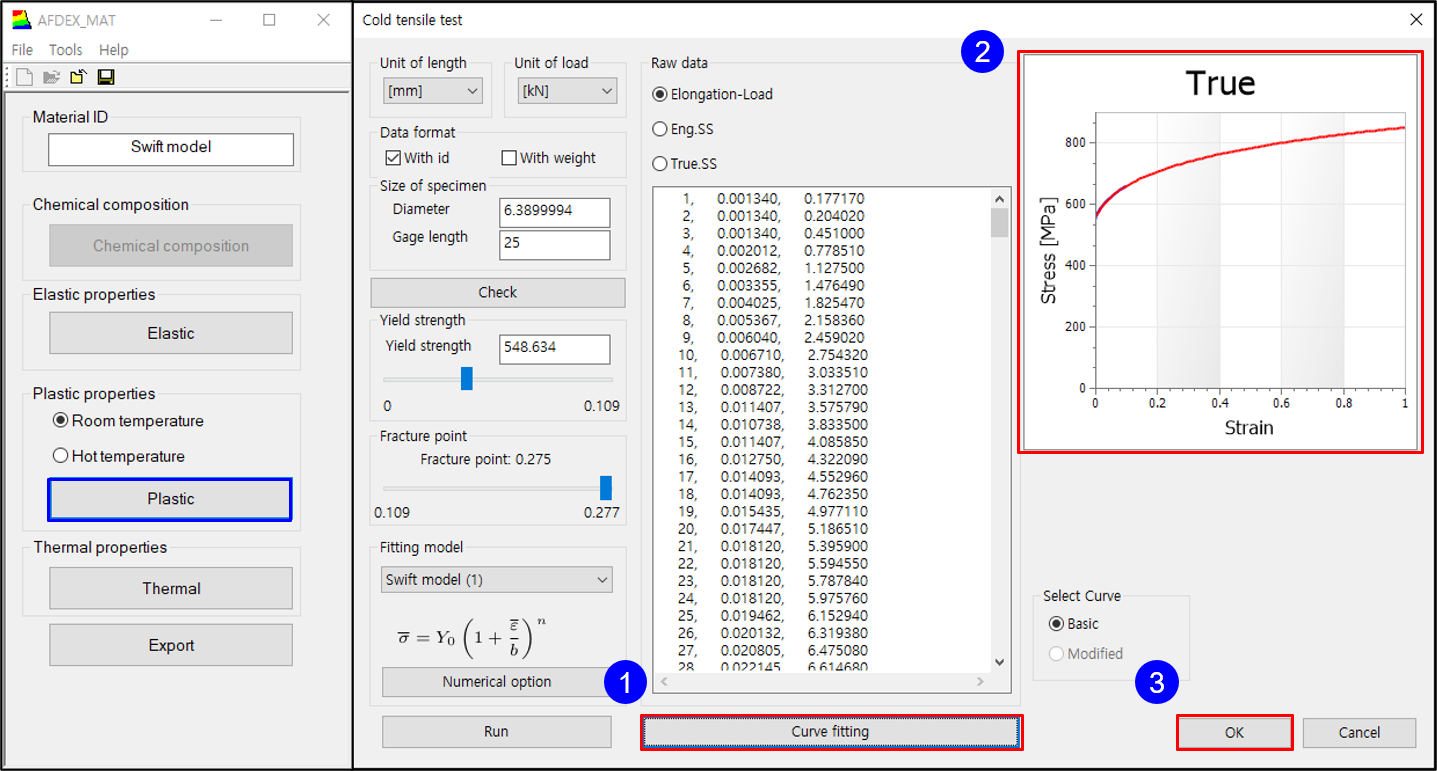Click the Gage length input field
The image size is (1437, 771).
click(554, 245)
